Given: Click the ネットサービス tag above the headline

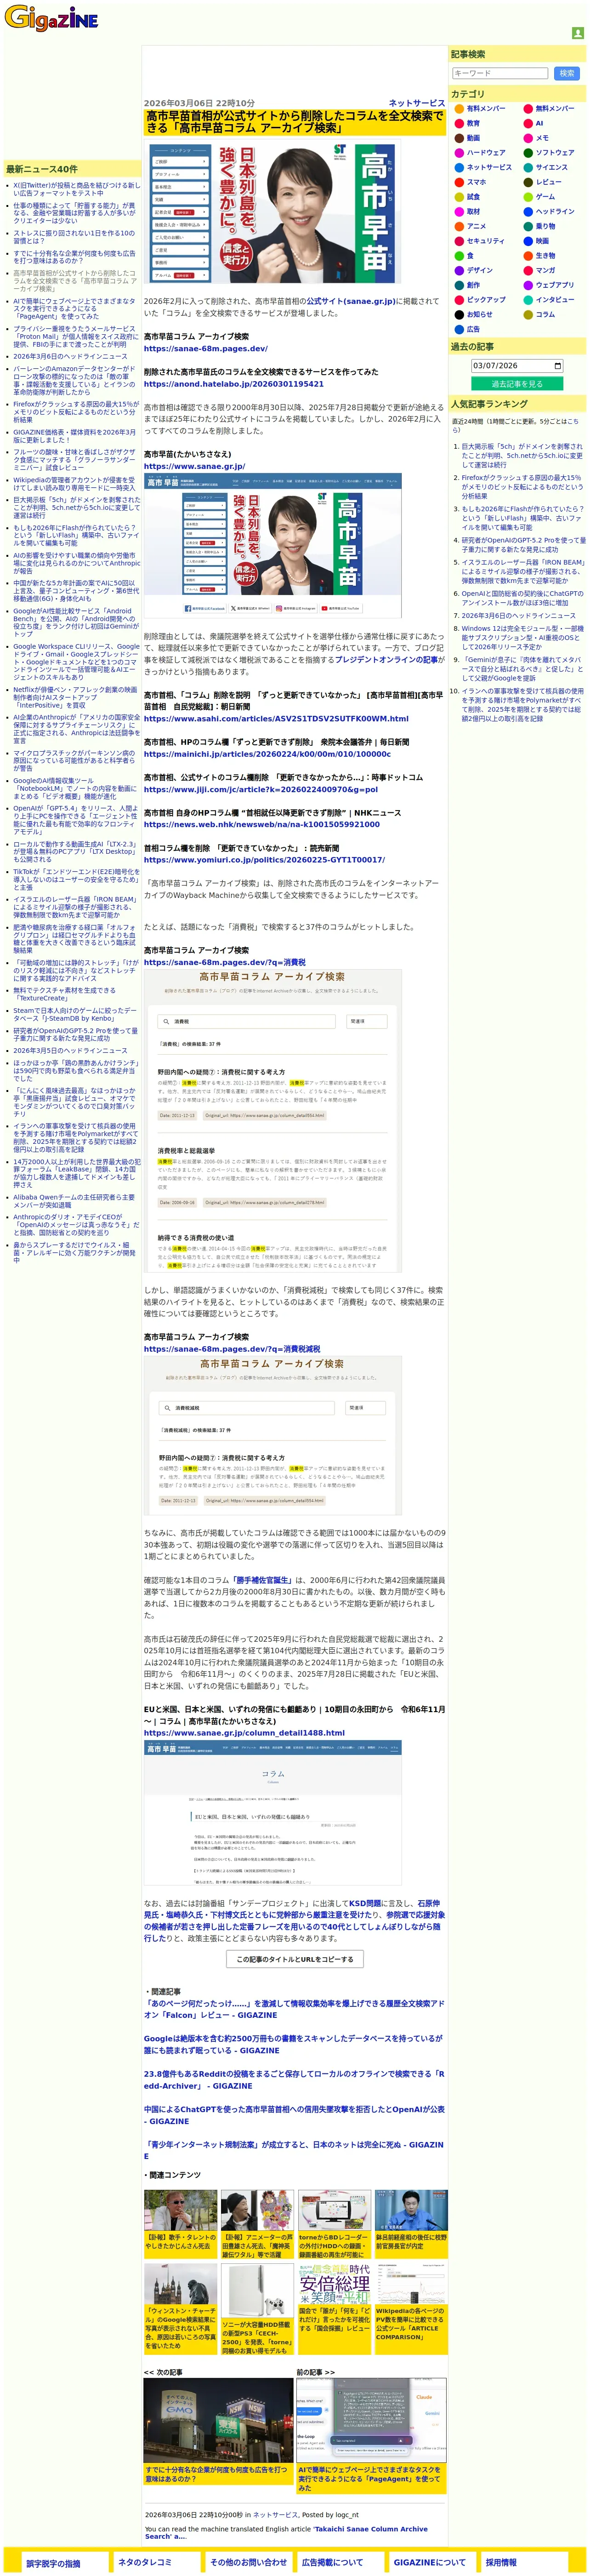Looking at the screenshot, I should 417,103.
